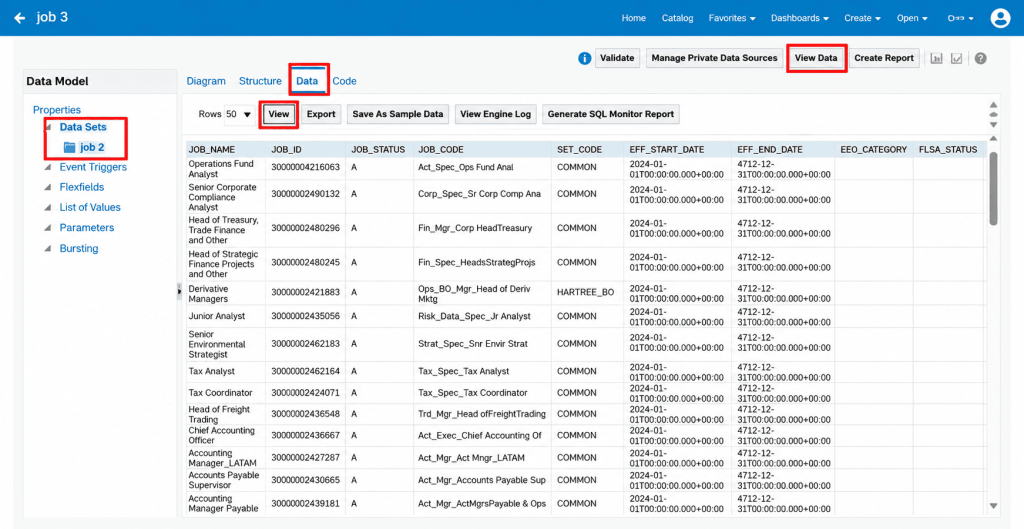This screenshot has width=1024, height=529.
Task: Click the JOB_STATUS column header
Action: pyautogui.click(x=379, y=150)
